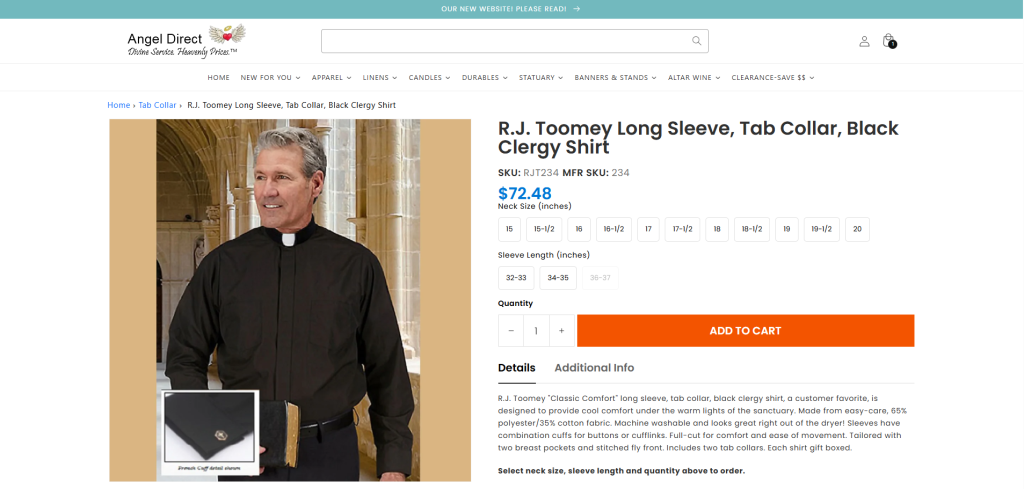Expand the Candles menu dropdown

429,78
